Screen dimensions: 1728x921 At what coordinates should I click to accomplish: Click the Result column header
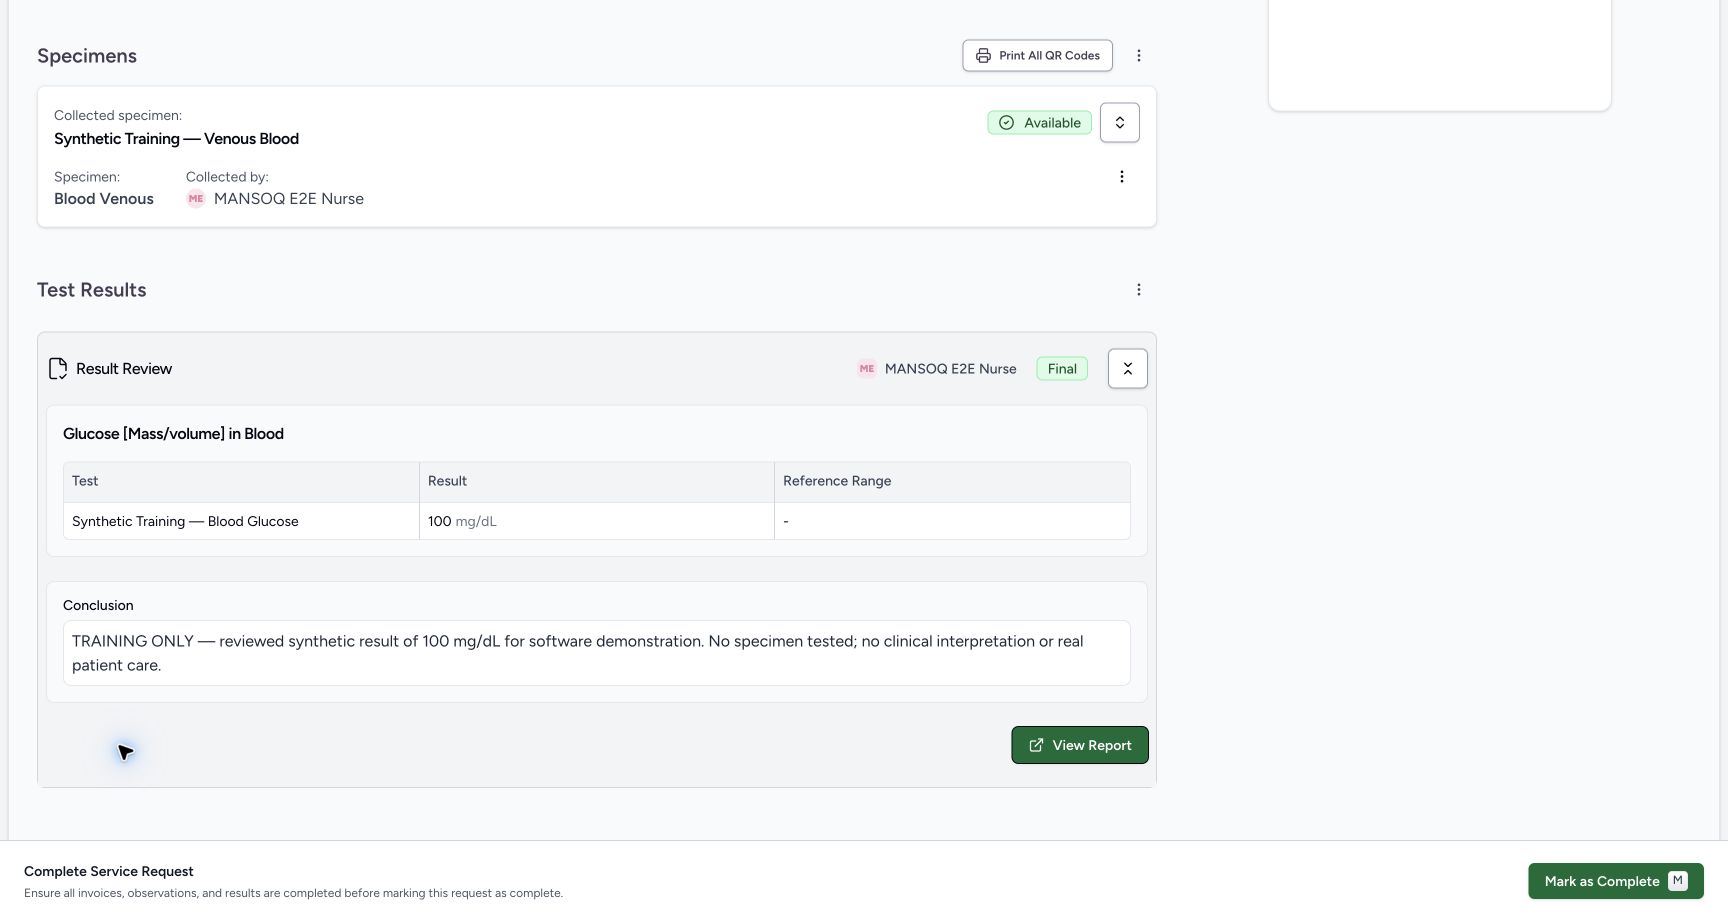tap(596, 482)
